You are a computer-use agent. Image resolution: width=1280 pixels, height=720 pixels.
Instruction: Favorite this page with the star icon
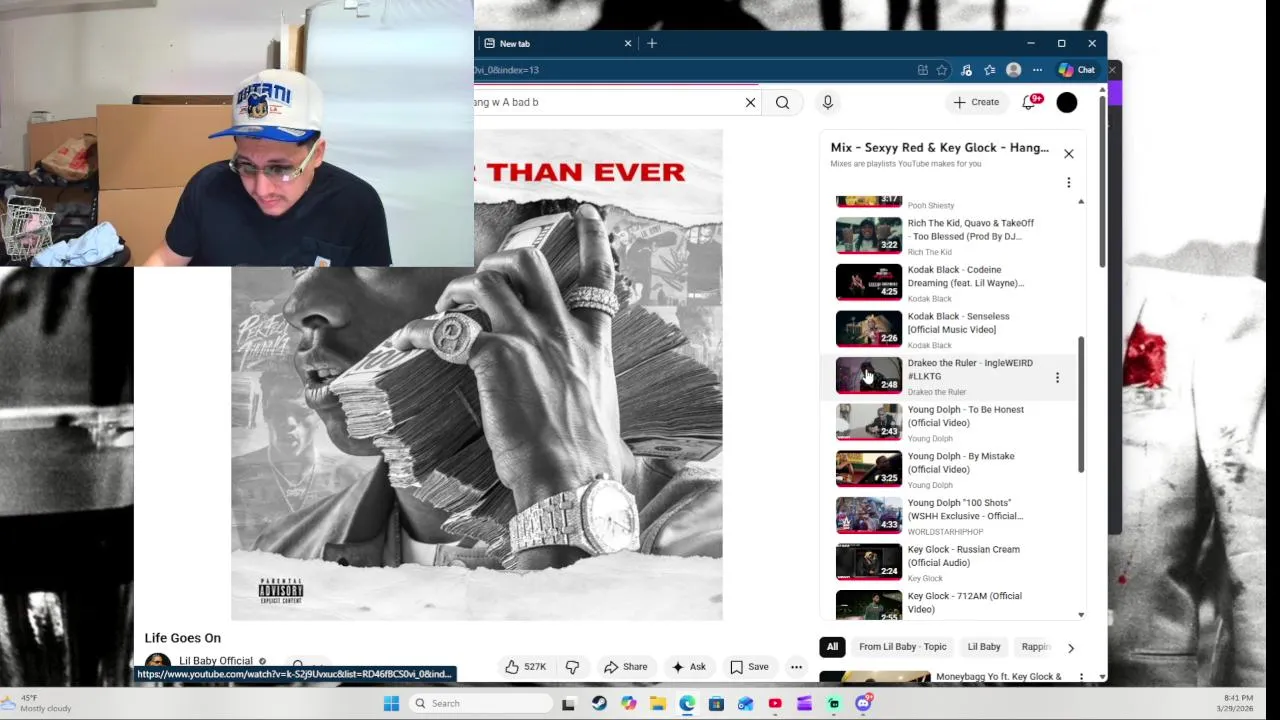tap(941, 70)
